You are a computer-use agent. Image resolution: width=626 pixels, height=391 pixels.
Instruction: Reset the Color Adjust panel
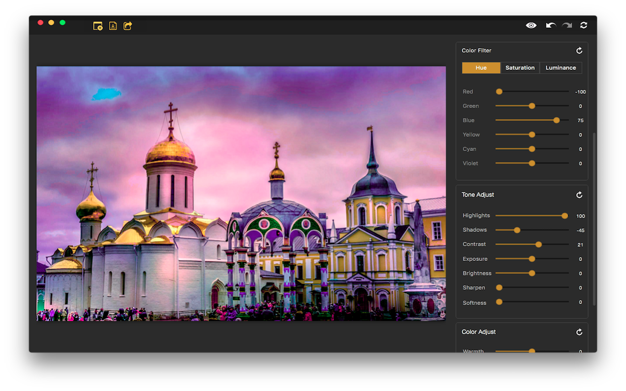pyautogui.click(x=579, y=332)
